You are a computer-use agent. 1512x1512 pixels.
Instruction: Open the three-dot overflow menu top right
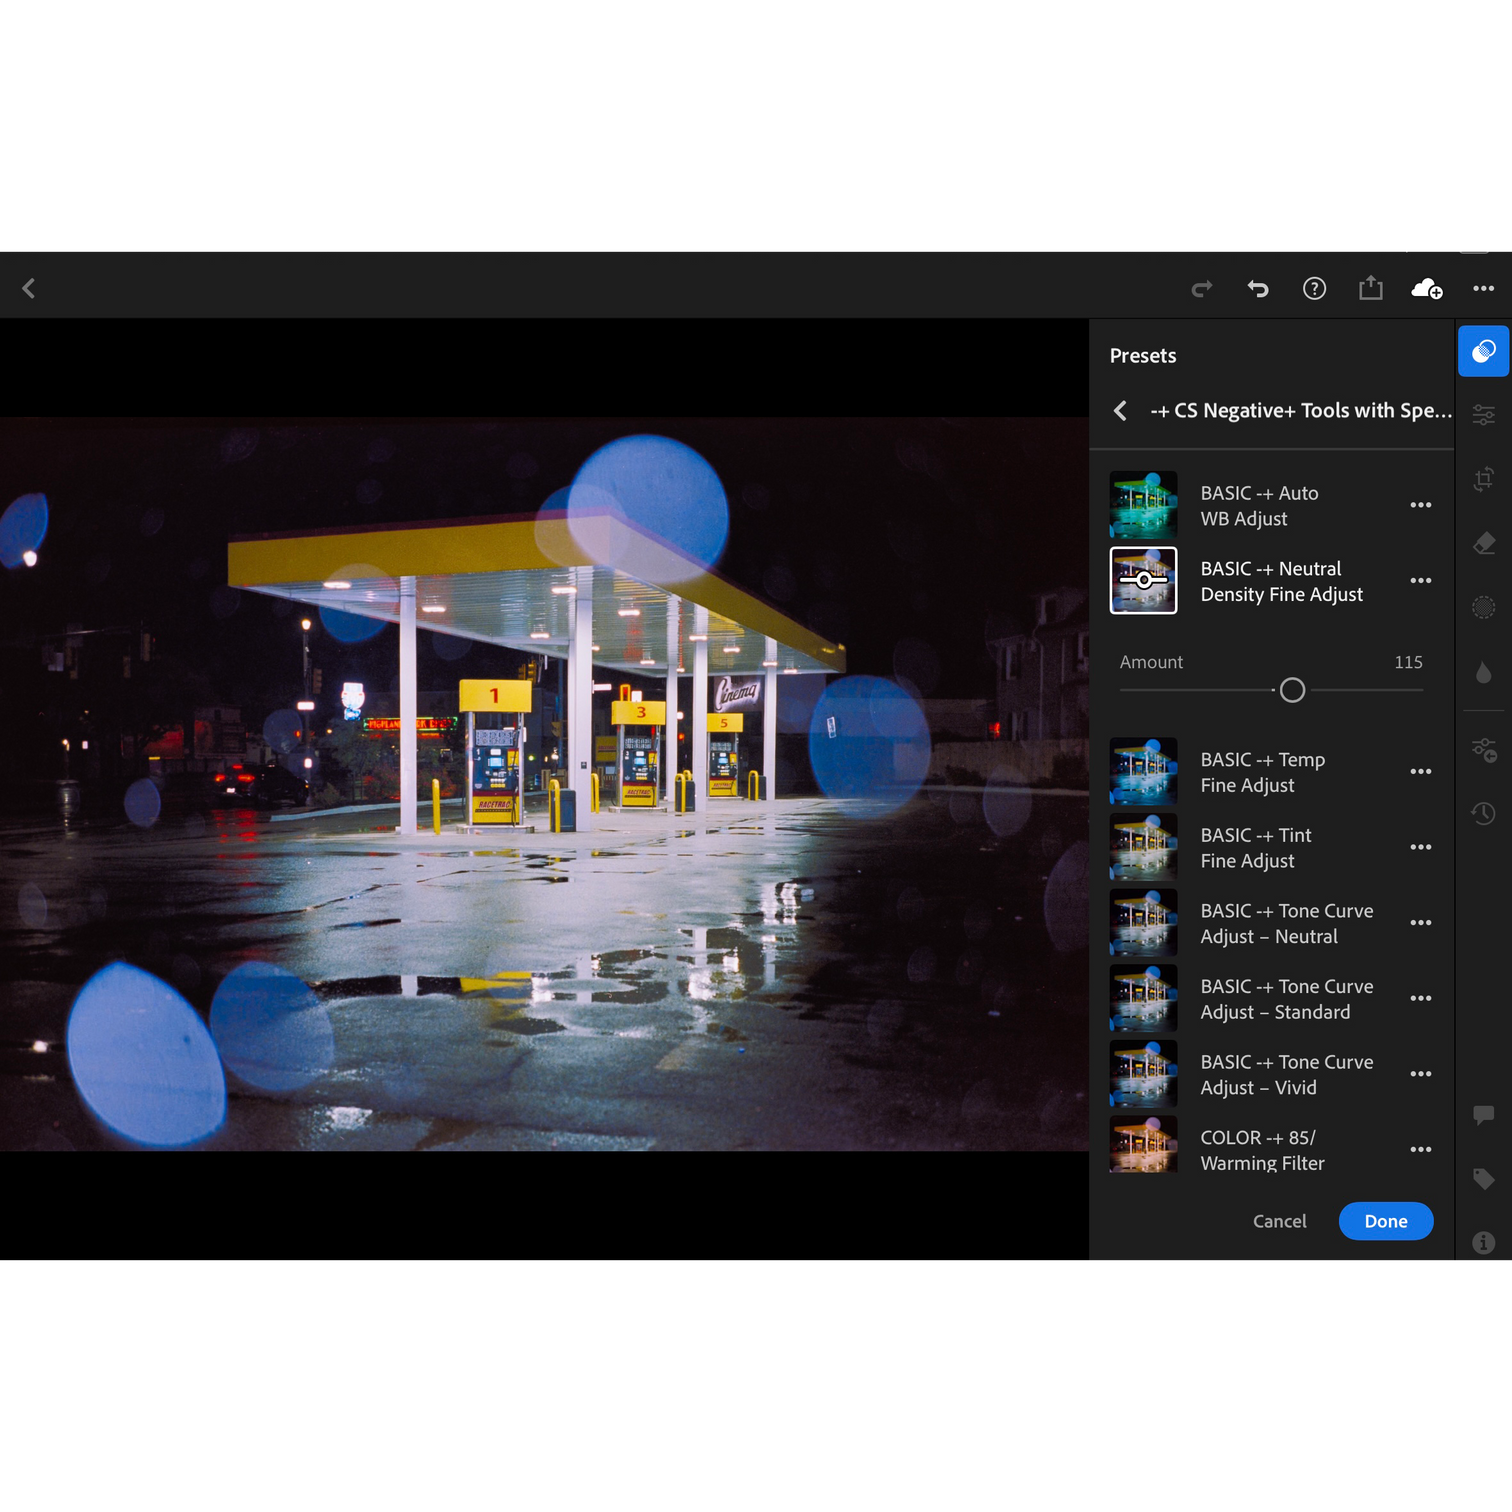click(1483, 288)
